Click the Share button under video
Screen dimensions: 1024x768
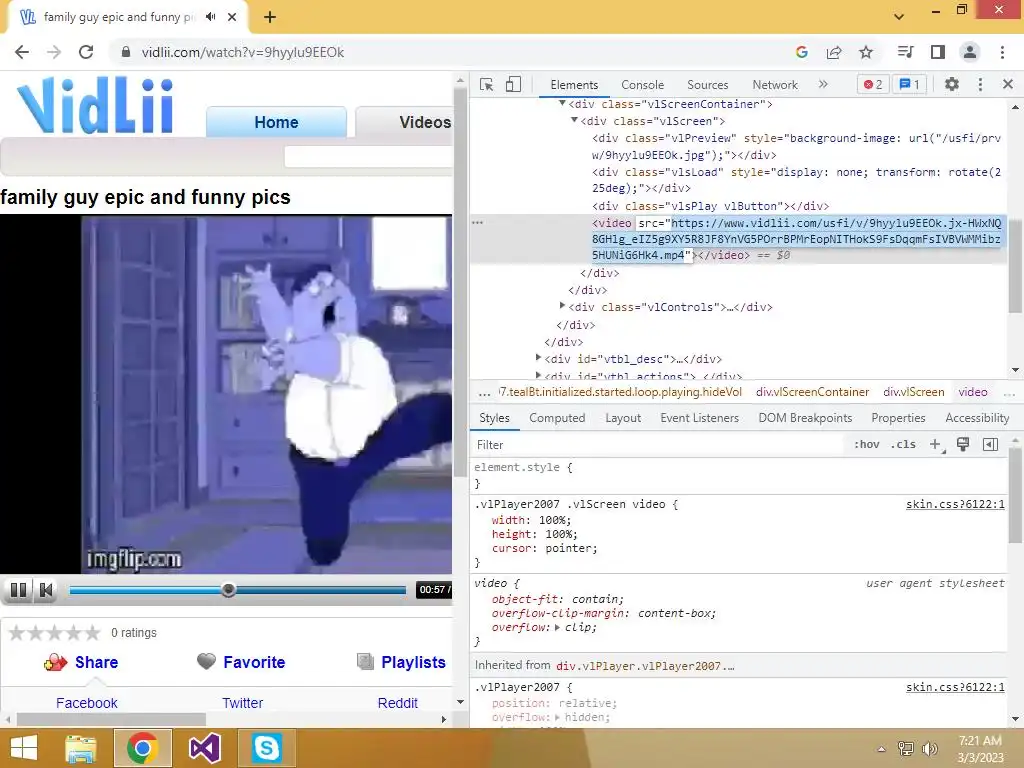coord(81,662)
